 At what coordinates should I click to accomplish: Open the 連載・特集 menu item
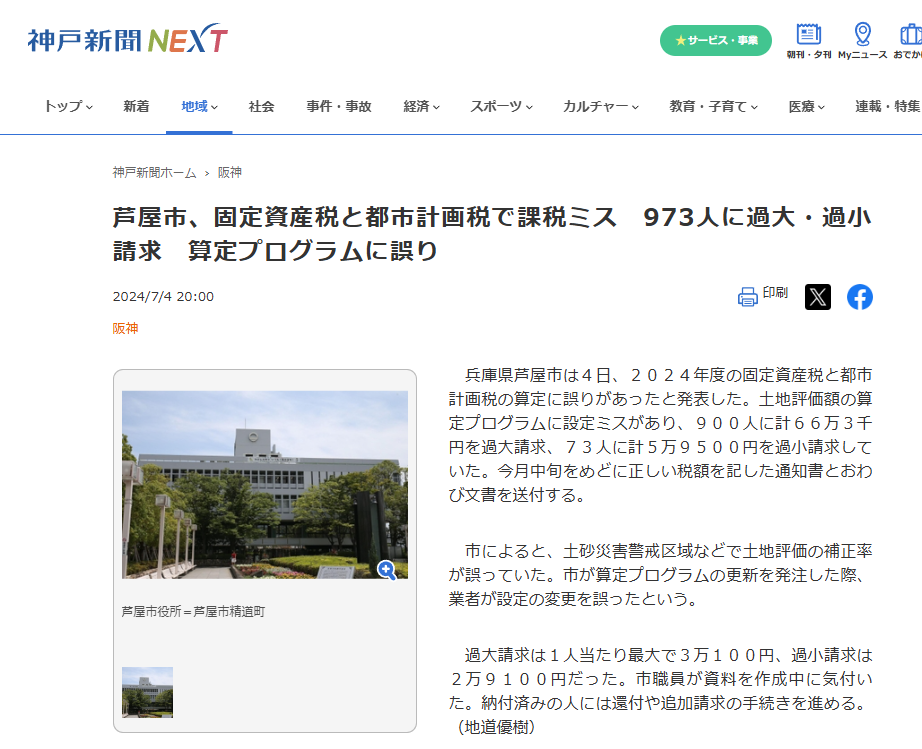pos(888,106)
